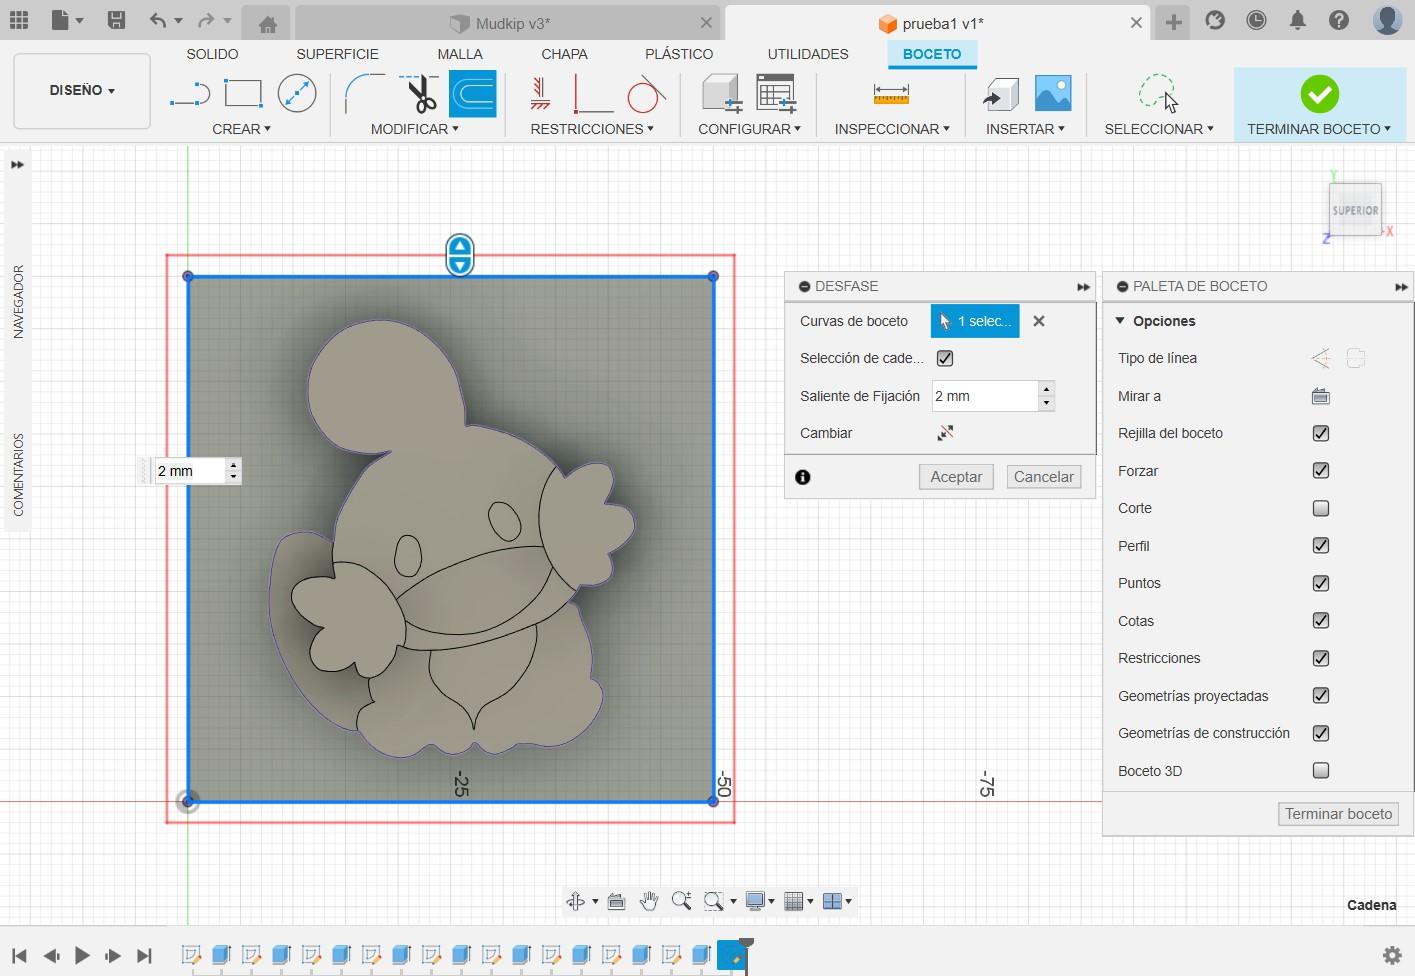Click the Insert image icon
This screenshot has width=1415, height=976.
tap(1053, 94)
